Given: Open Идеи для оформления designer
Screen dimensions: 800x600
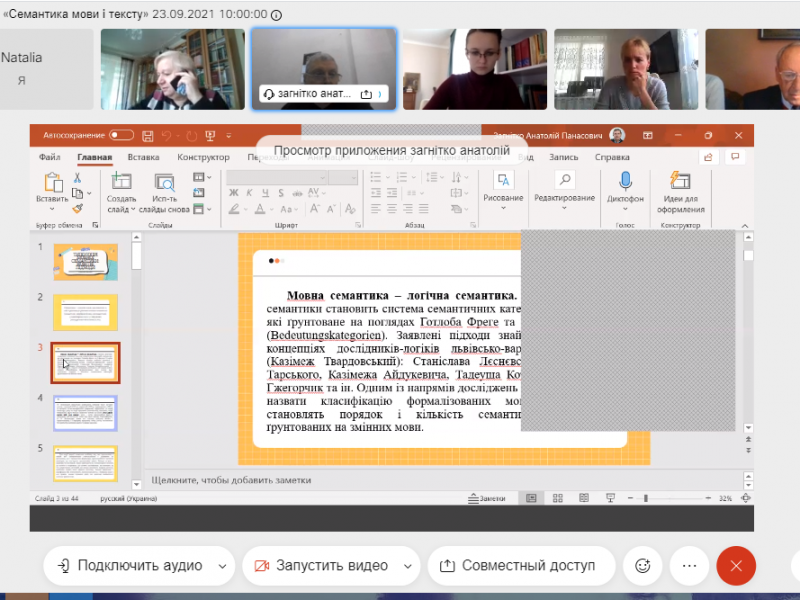Looking at the screenshot, I should pyautogui.click(x=680, y=181).
